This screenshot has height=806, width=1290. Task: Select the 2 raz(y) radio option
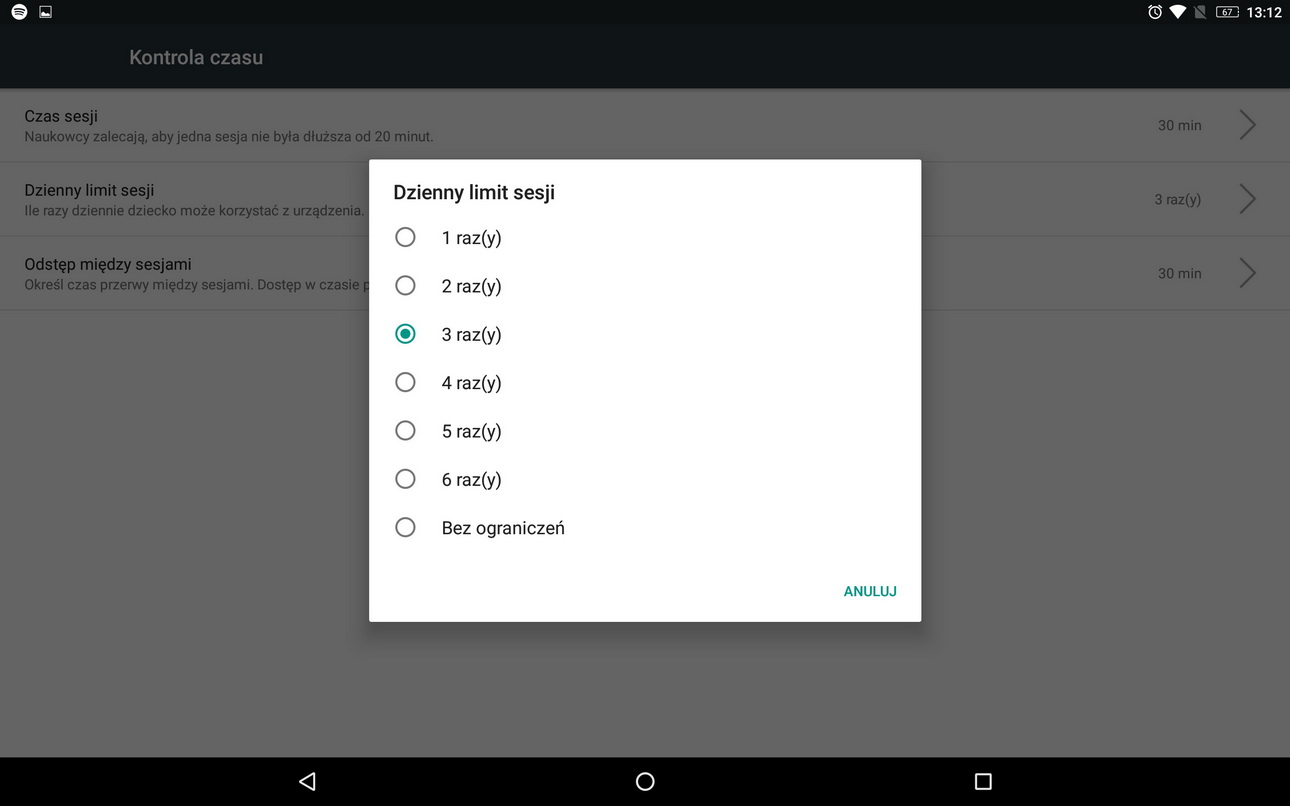coord(405,286)
